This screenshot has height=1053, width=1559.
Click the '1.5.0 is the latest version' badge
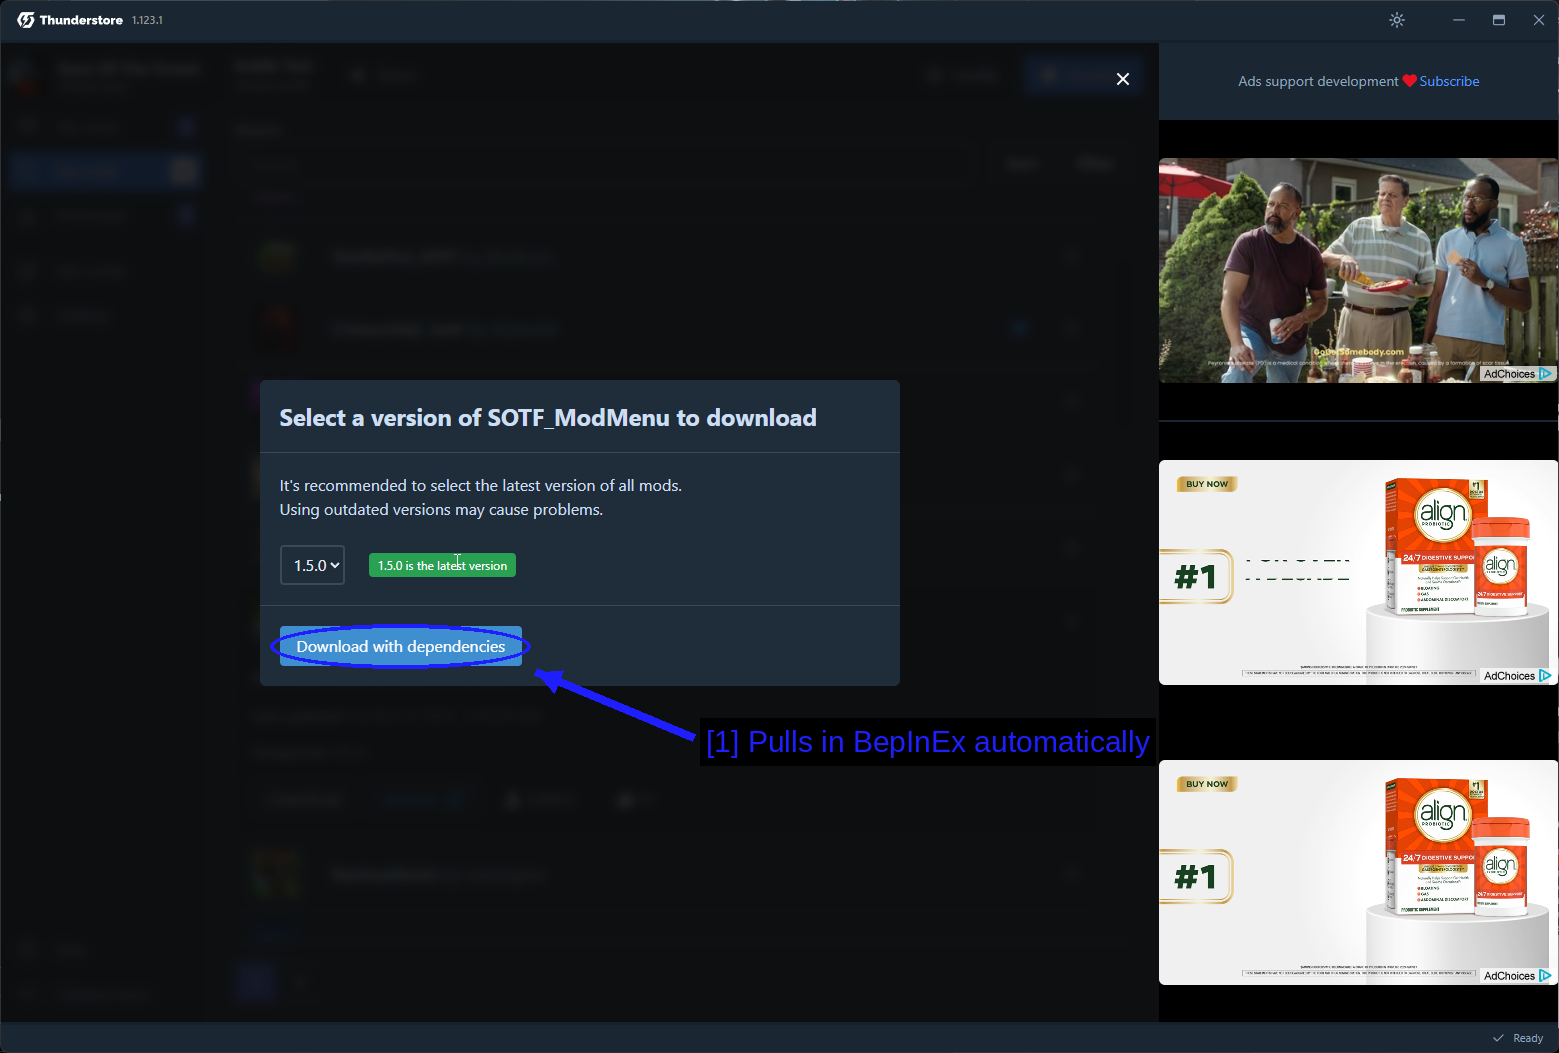pyautogui.click(x=442, y=565)
